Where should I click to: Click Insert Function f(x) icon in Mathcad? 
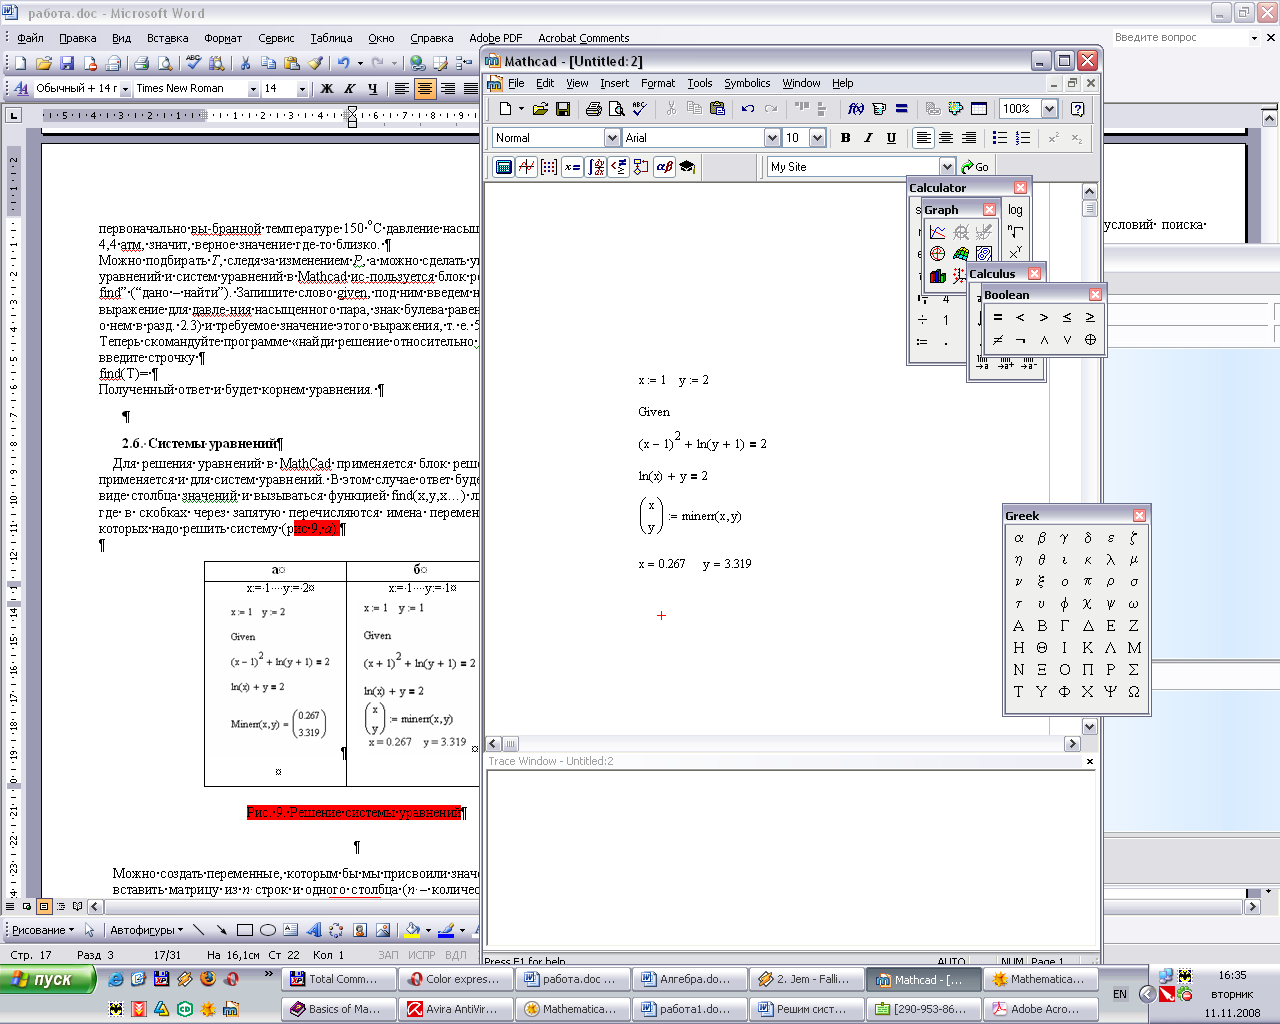(856, 108)
